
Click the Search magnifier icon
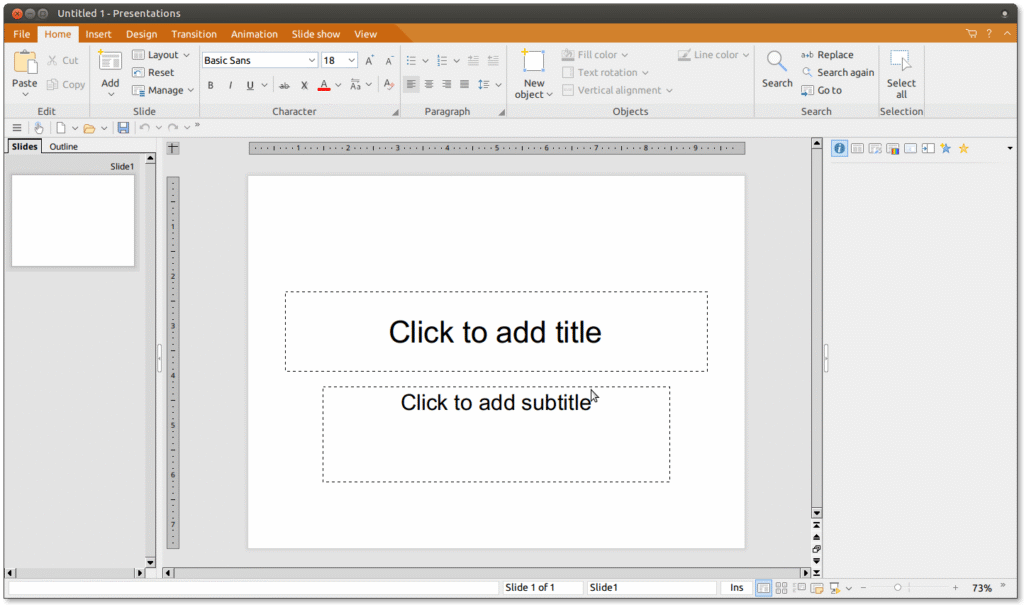click(776, 62)
